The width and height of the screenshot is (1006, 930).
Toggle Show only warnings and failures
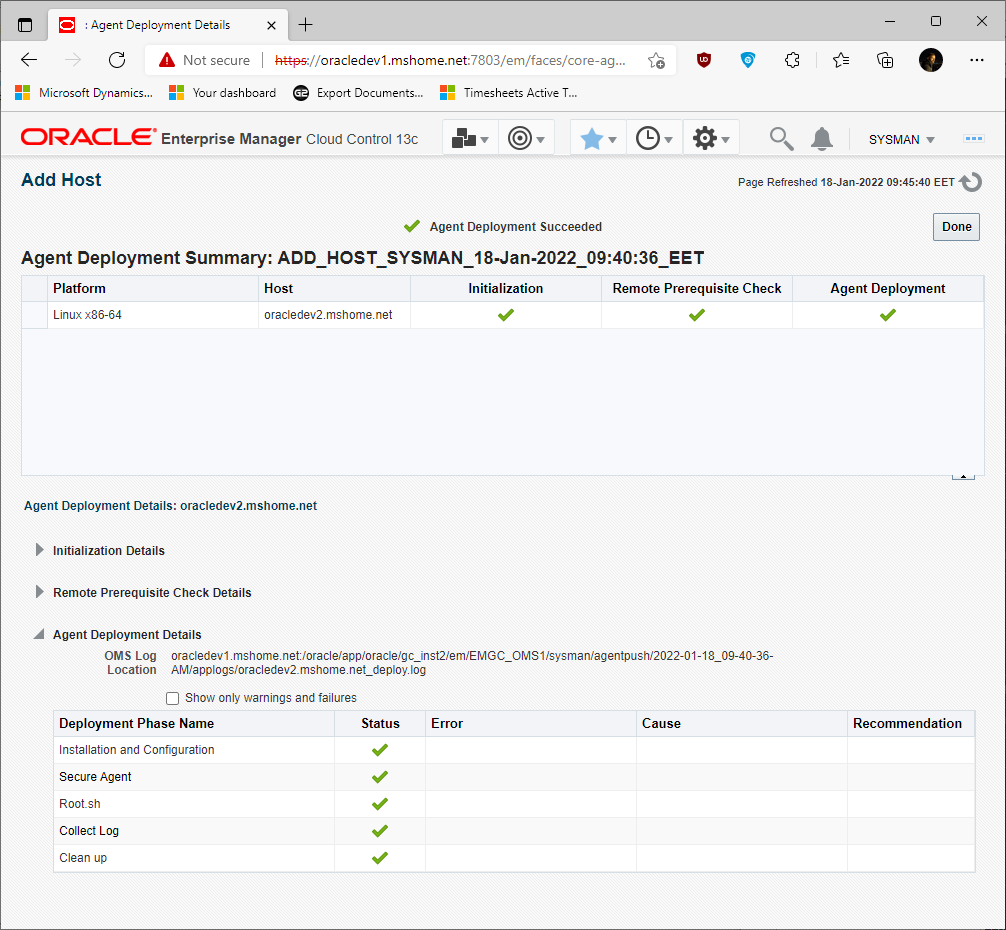click(x=172, y=698)
